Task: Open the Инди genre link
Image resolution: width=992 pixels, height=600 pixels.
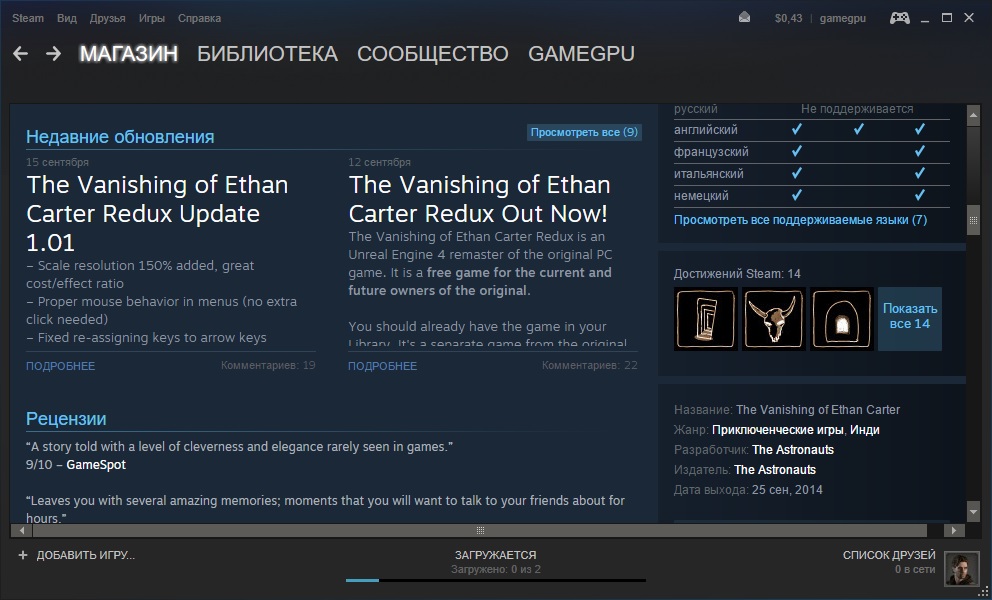Action: click(x=865, y=430)
